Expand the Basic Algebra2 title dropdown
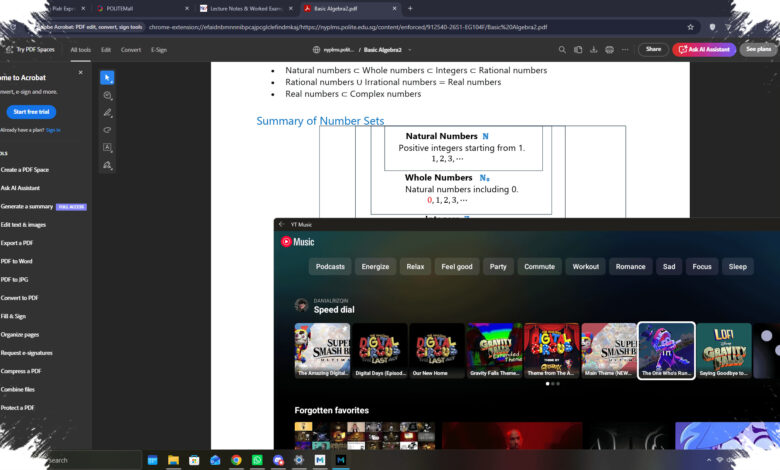The image size is (780, 470). [410, 50]
